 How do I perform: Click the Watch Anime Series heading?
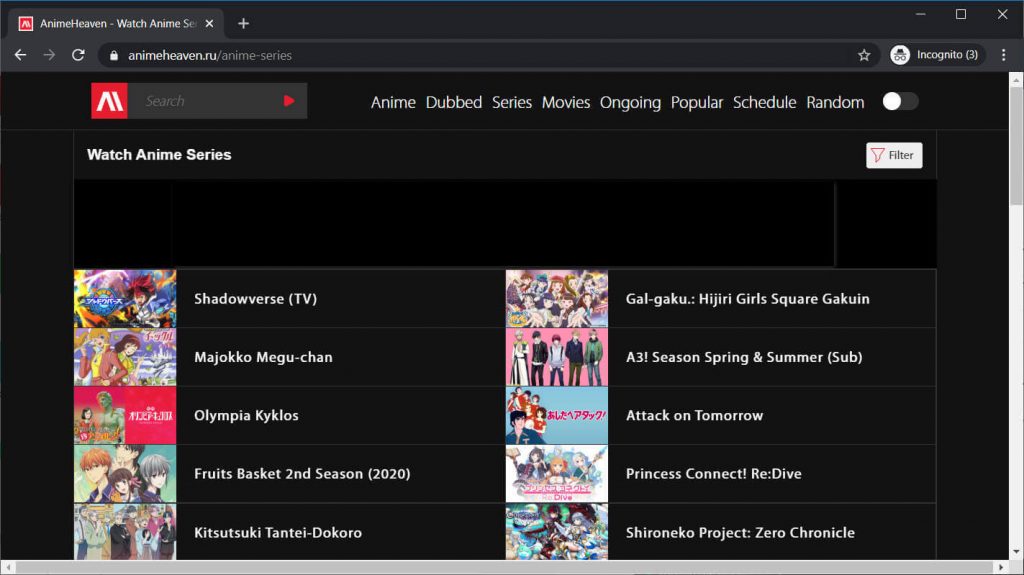(x=159, y=155)
